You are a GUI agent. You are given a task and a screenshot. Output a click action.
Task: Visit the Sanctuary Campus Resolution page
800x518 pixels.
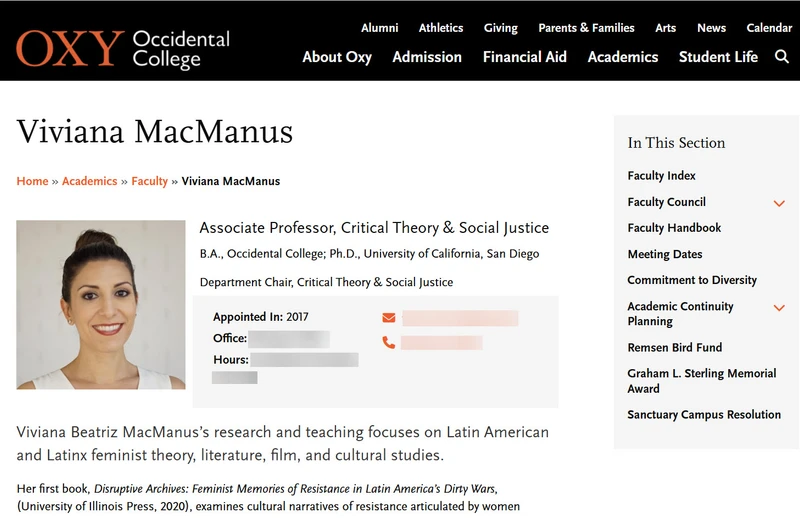click(704, 414)
